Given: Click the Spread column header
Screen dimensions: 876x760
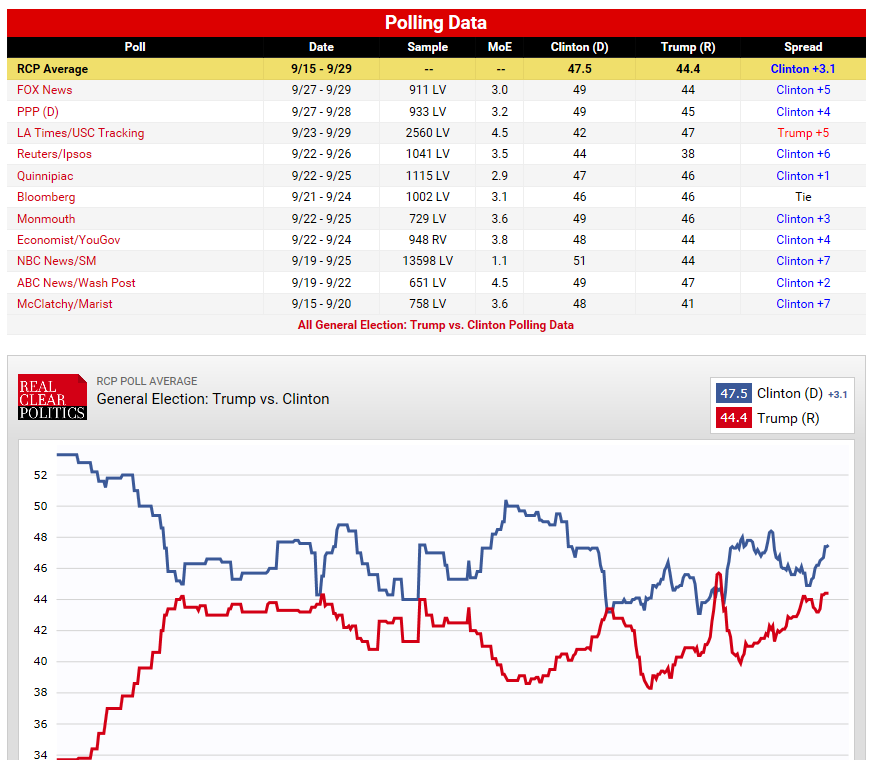Looking at the screenshot, I should [x=803, y=47].
